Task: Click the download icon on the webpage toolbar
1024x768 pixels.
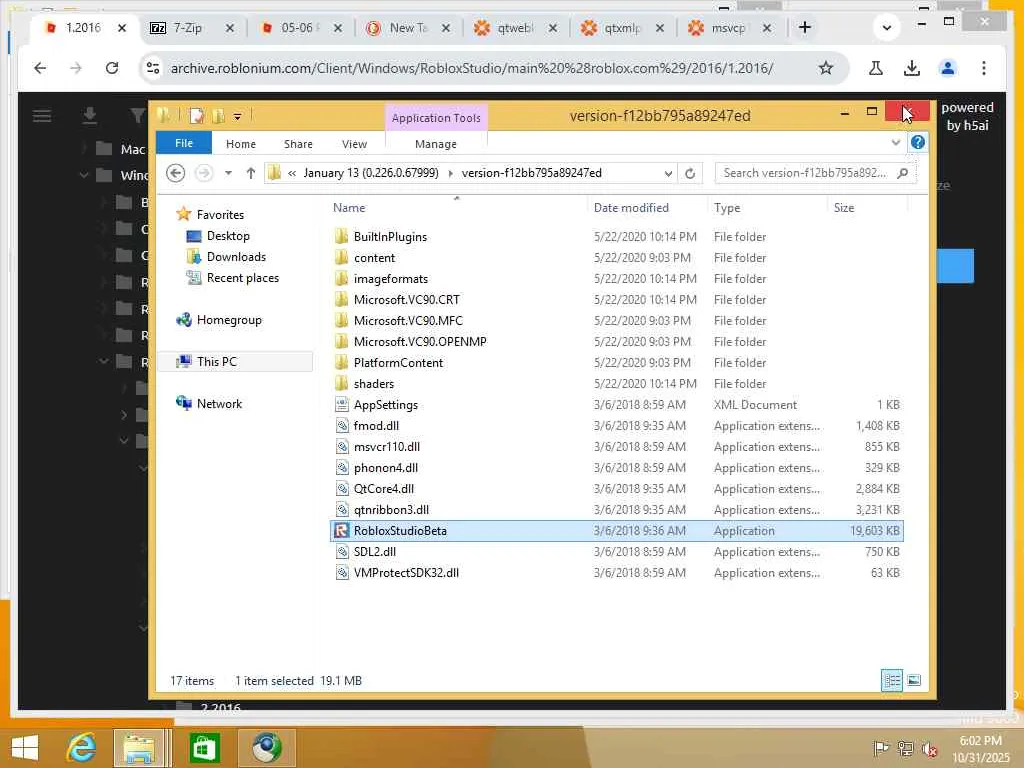Action: coord(89,116)
